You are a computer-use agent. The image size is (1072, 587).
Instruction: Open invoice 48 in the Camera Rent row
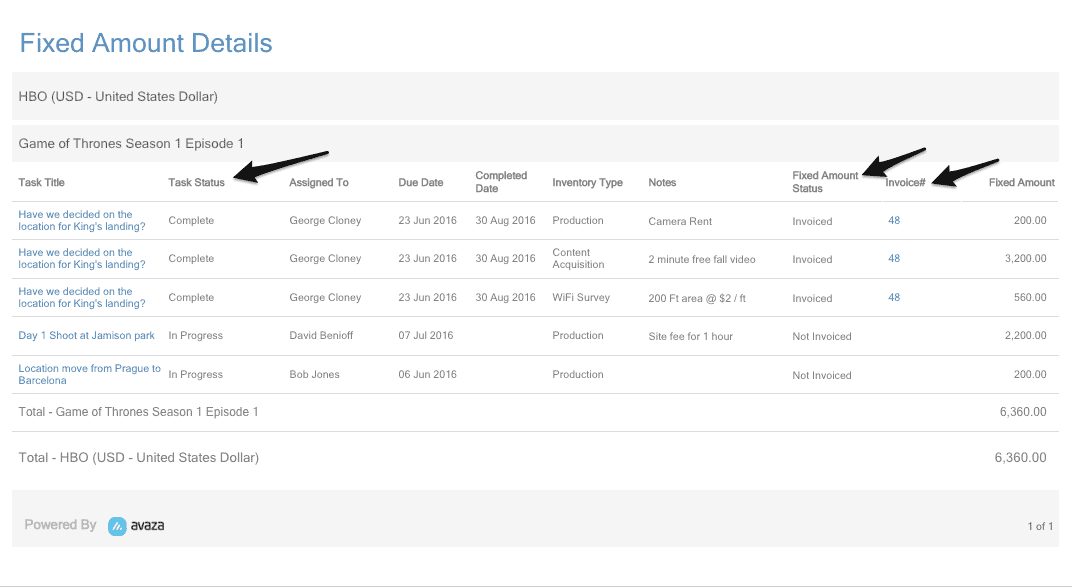[x=894, y=220]
